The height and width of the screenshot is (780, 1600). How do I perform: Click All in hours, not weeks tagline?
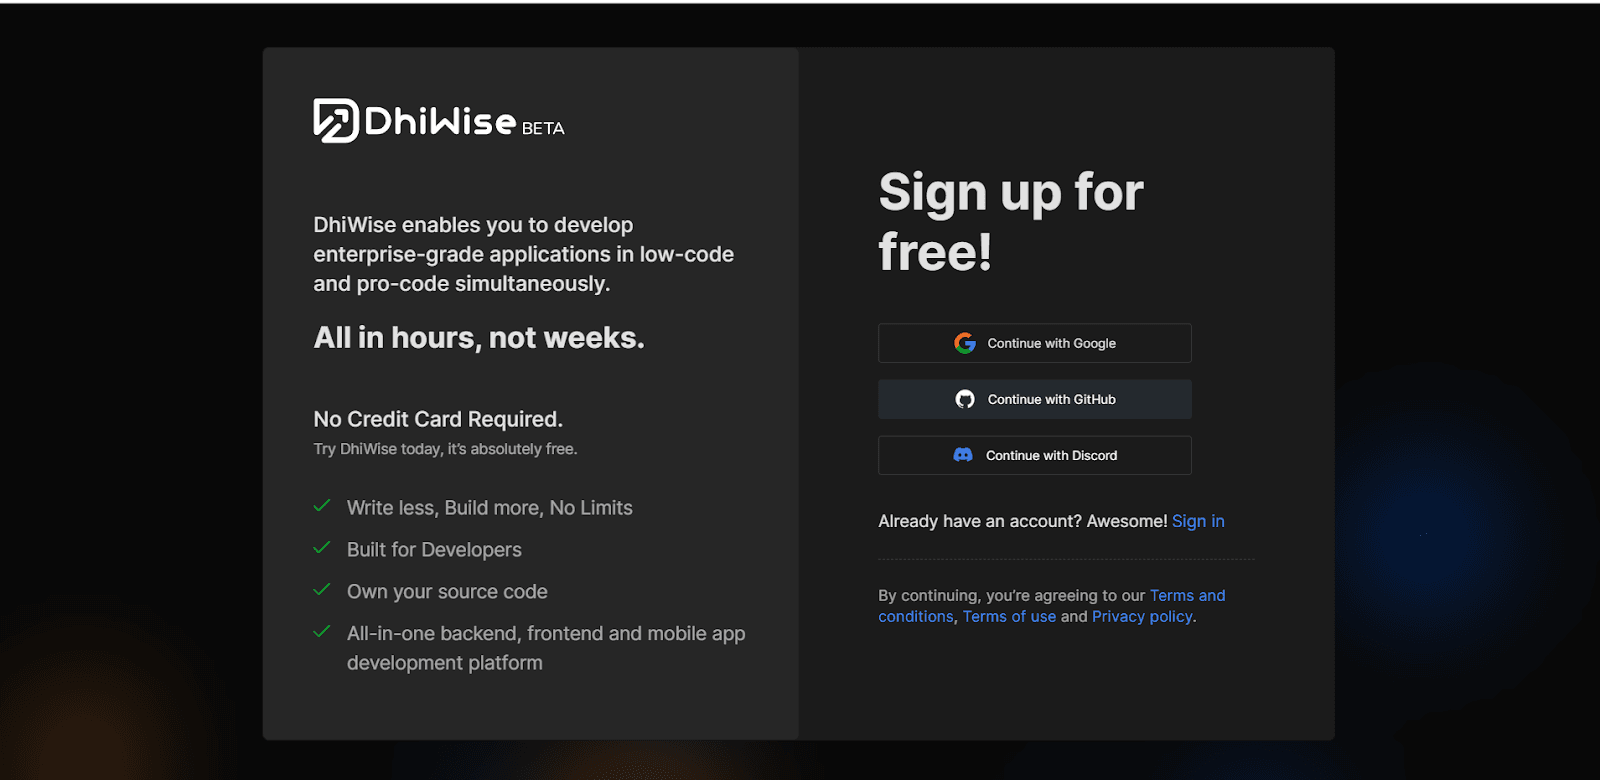click(479, 338)
